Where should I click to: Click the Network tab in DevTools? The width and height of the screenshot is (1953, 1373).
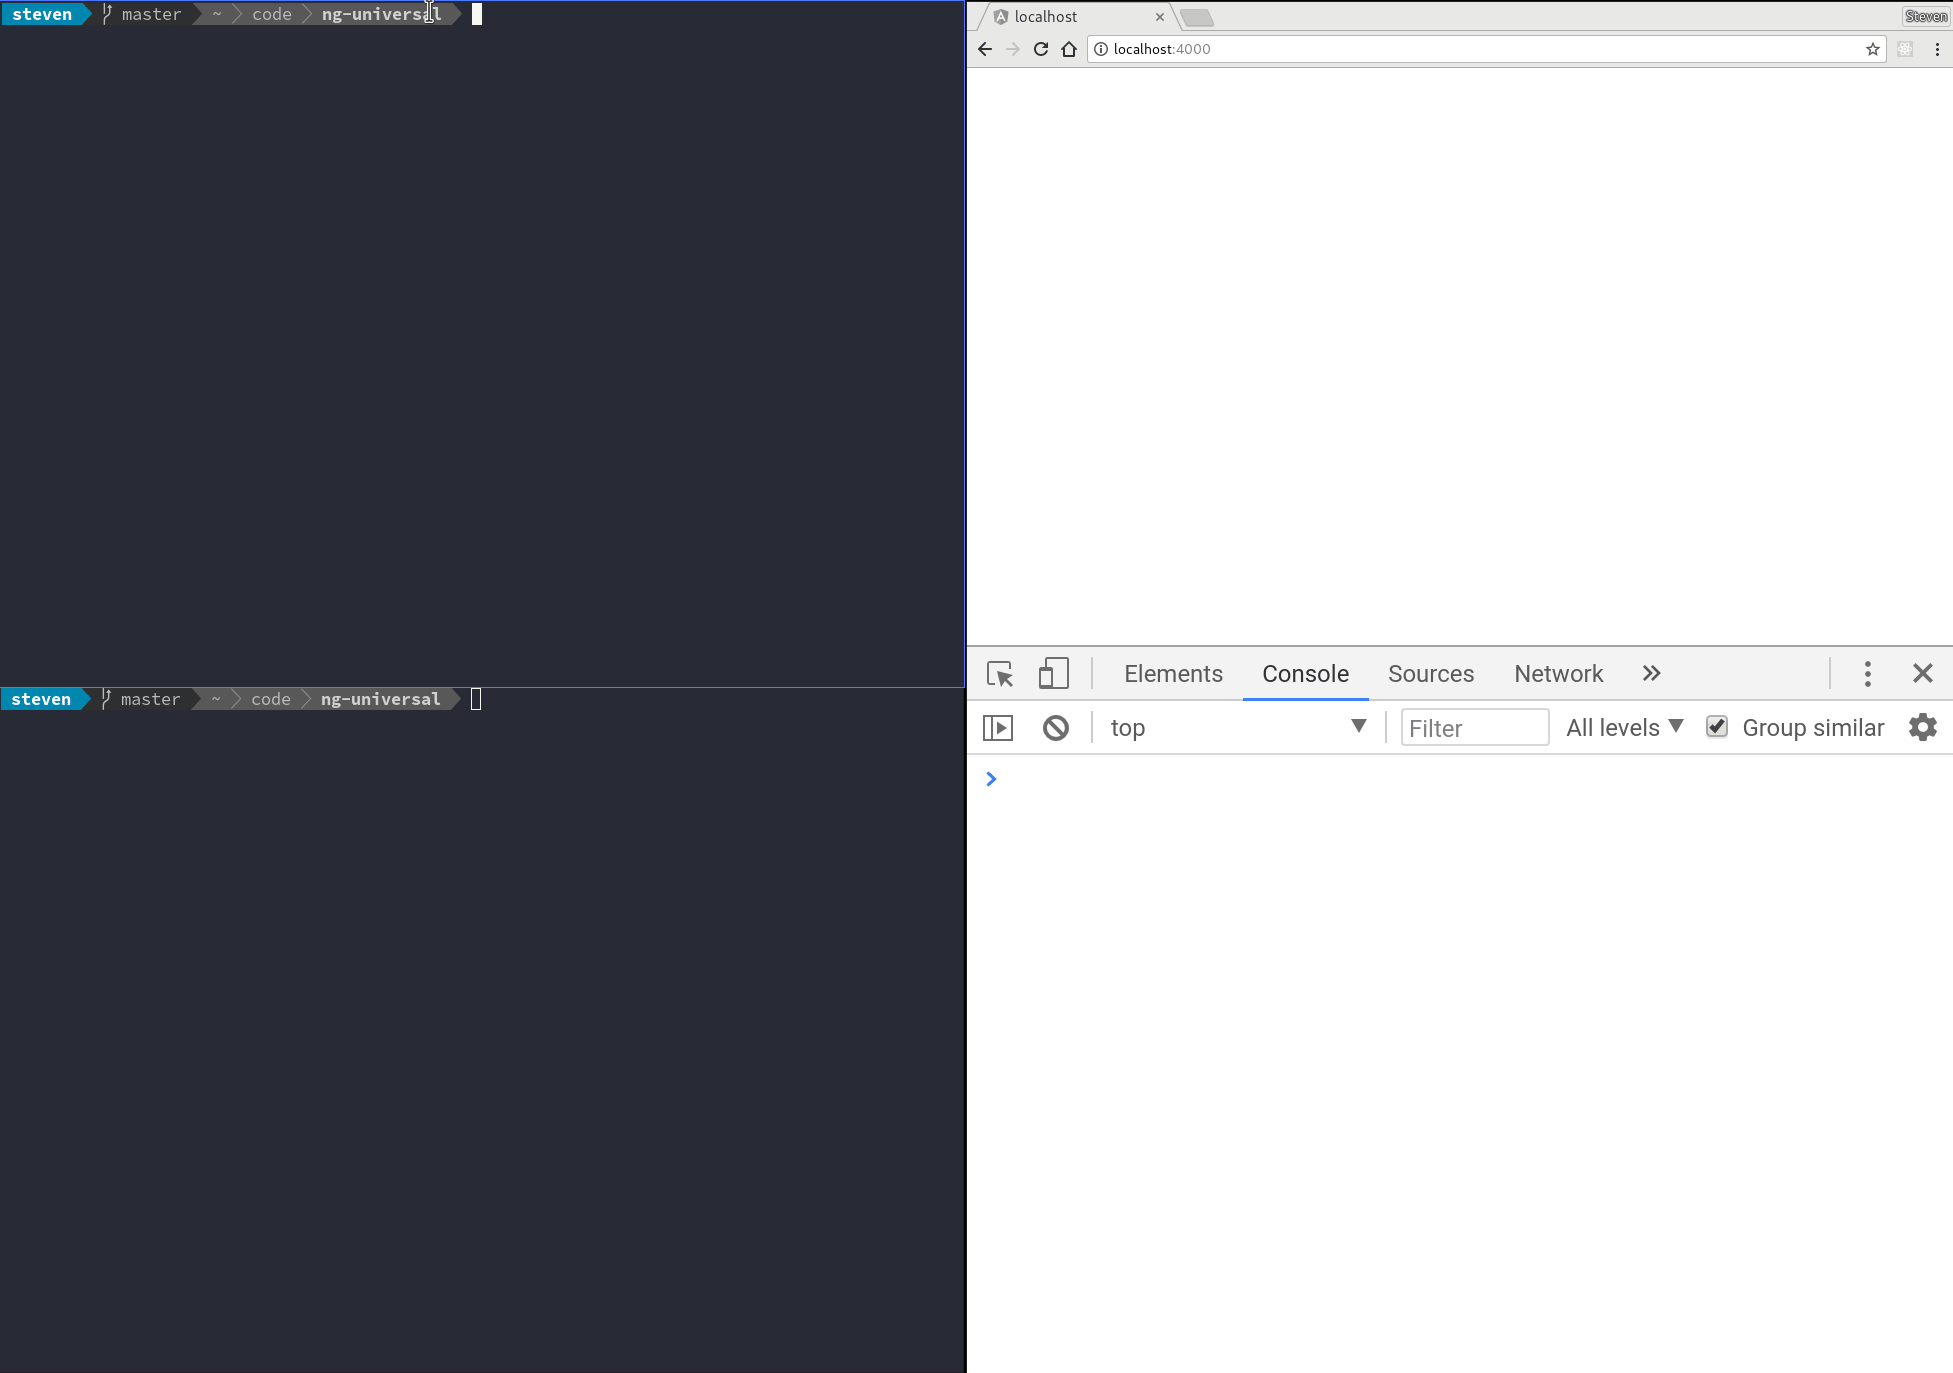click(x=1556, y=673)
